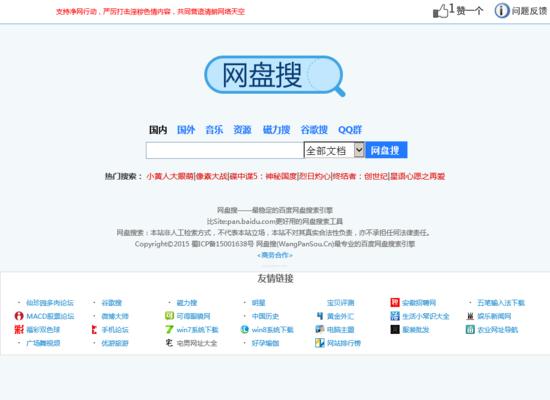
Task: Open the 仙珍园多肉论坛 friend link
Action: tap(50, 303)
